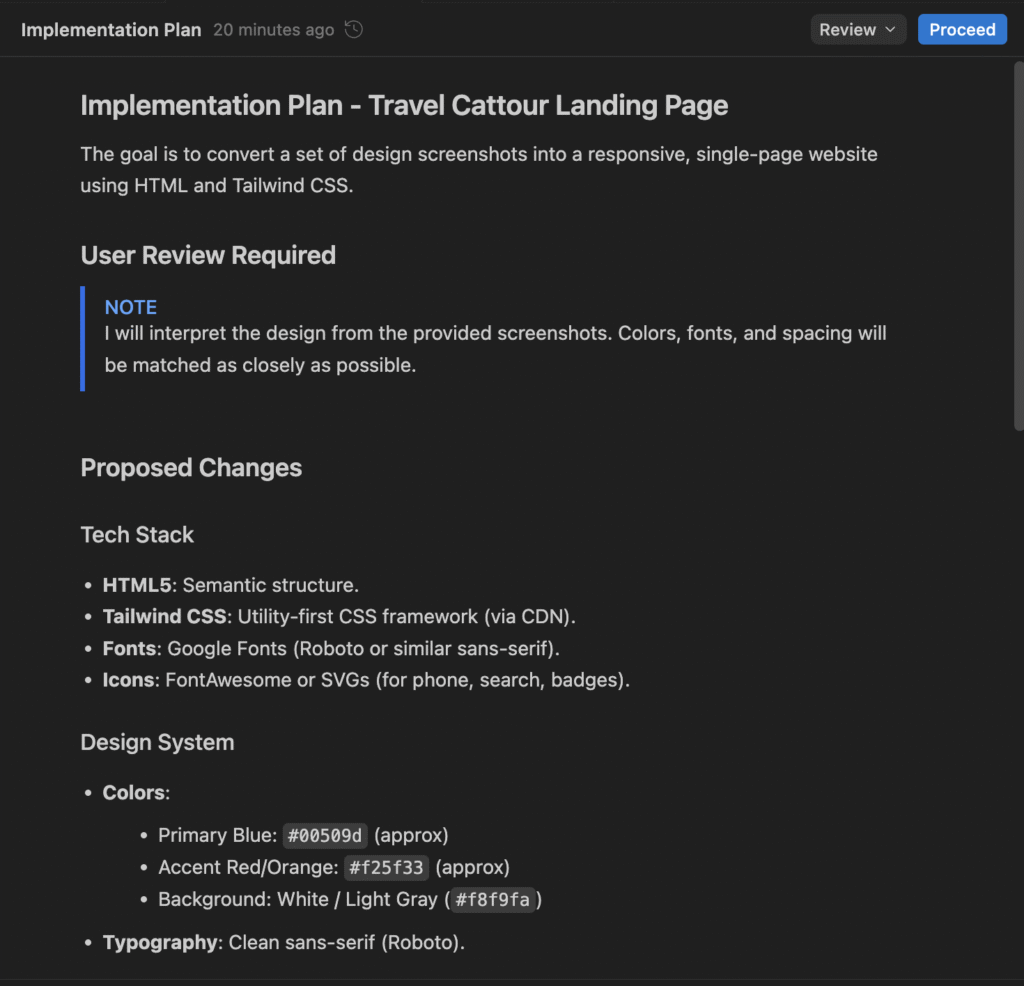
Task: Click the #f8f9fa background color code
Action: 492,899
